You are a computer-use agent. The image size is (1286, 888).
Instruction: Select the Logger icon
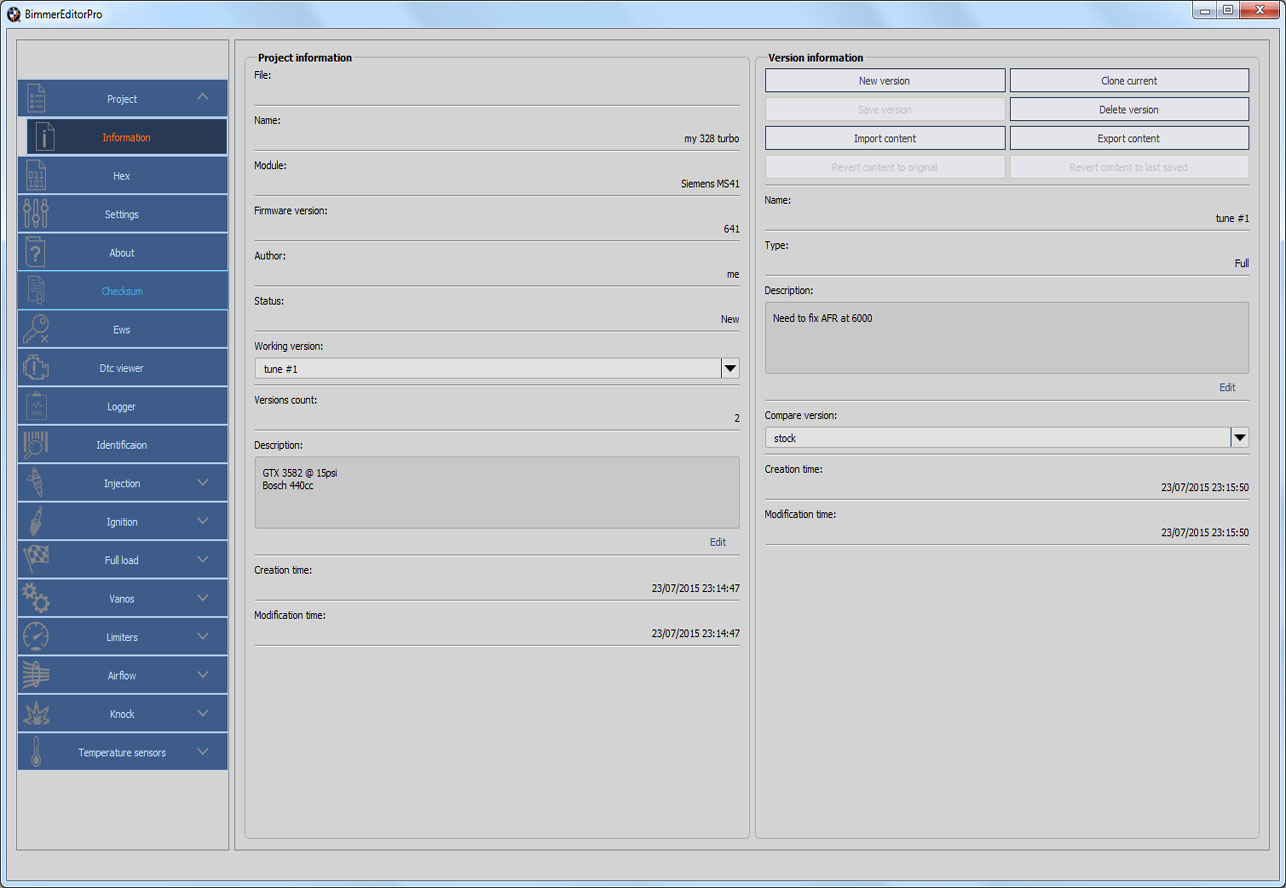(35, 406)
